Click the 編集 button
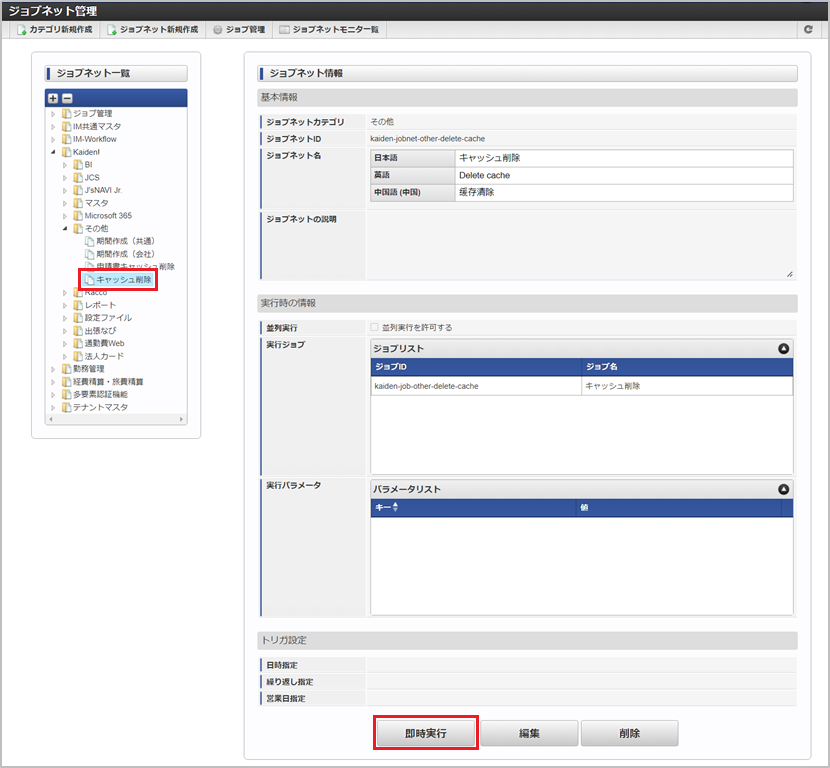The height and width of the screenshot is (768, 830). click(x=529, y=733)
